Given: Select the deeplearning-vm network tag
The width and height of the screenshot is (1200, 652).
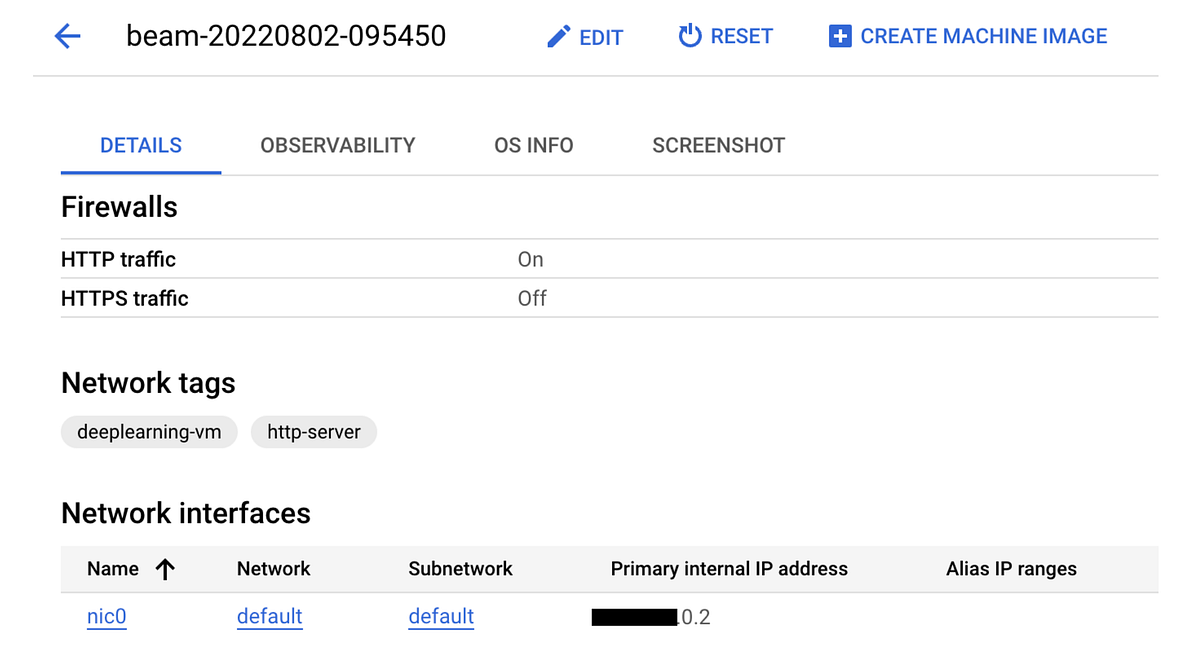Looking at the screenshot, I should (x=149, y=432).
